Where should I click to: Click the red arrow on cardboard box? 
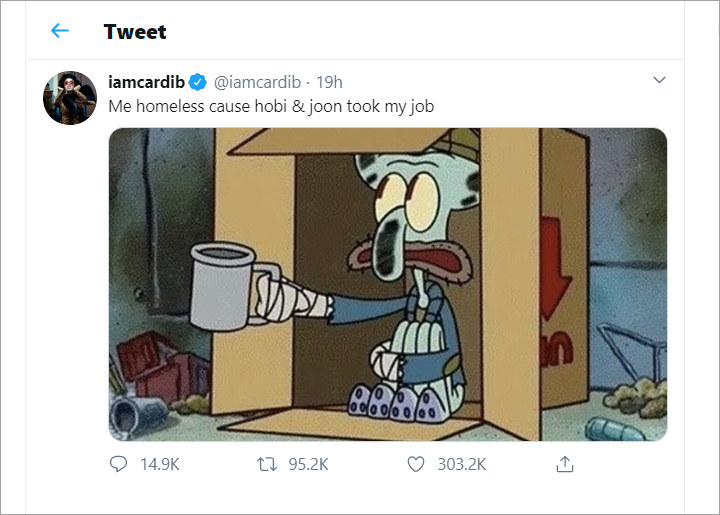555,269
